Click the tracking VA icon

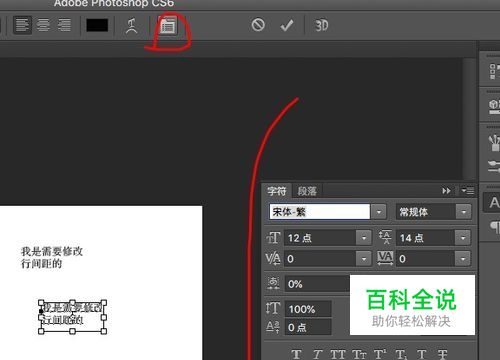tap(385, 258)
